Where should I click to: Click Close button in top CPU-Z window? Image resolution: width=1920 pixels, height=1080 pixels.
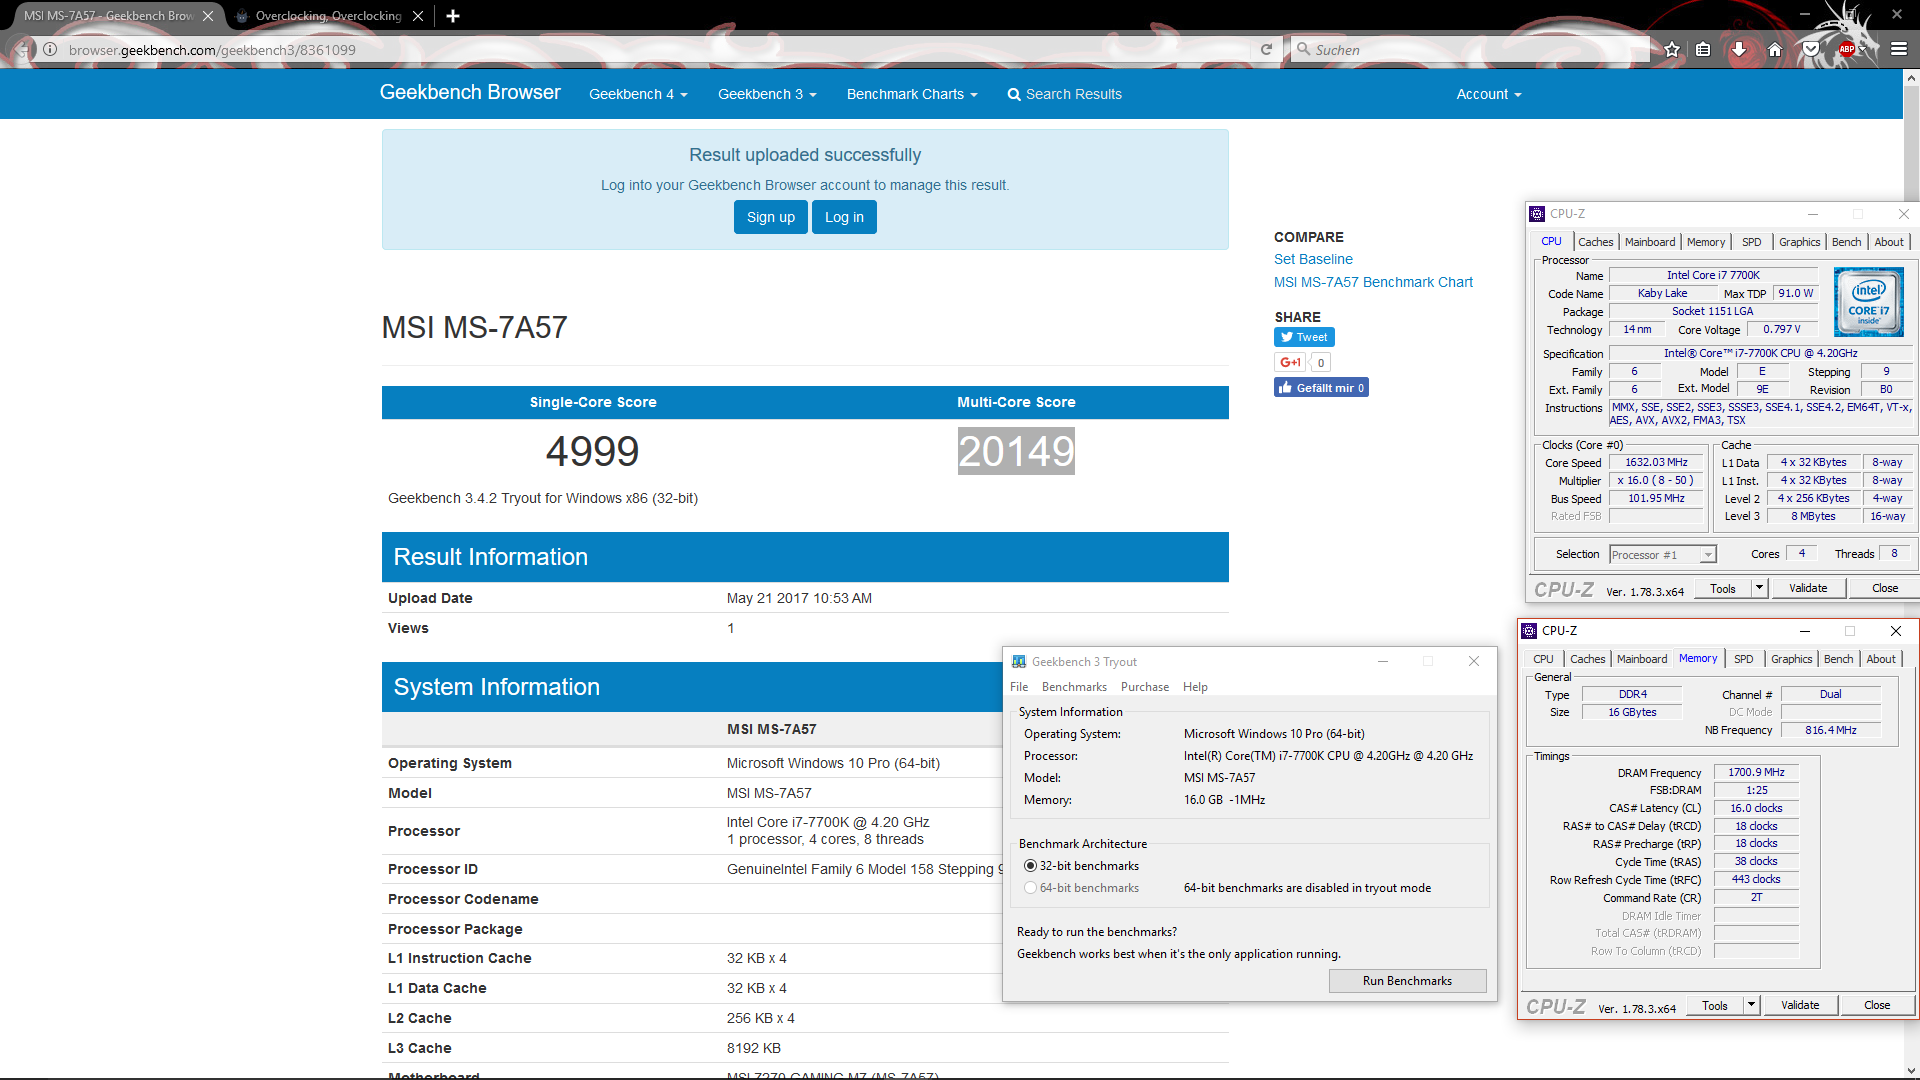point(1885,588)
